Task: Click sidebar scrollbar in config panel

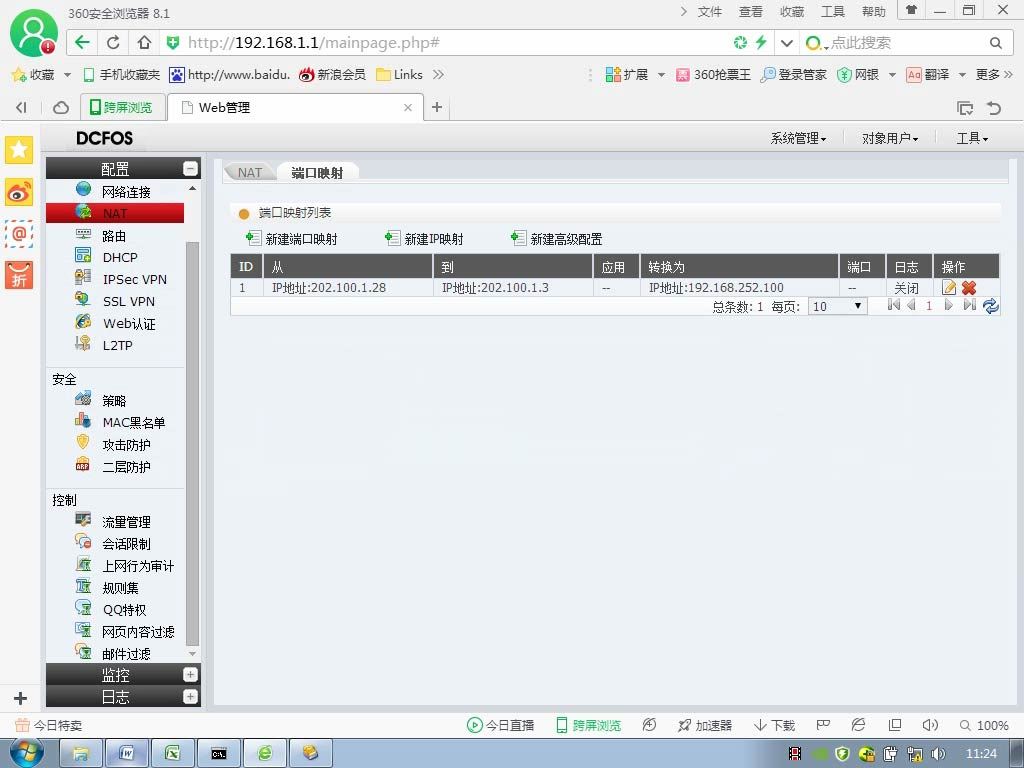Action: pos(192,443)
